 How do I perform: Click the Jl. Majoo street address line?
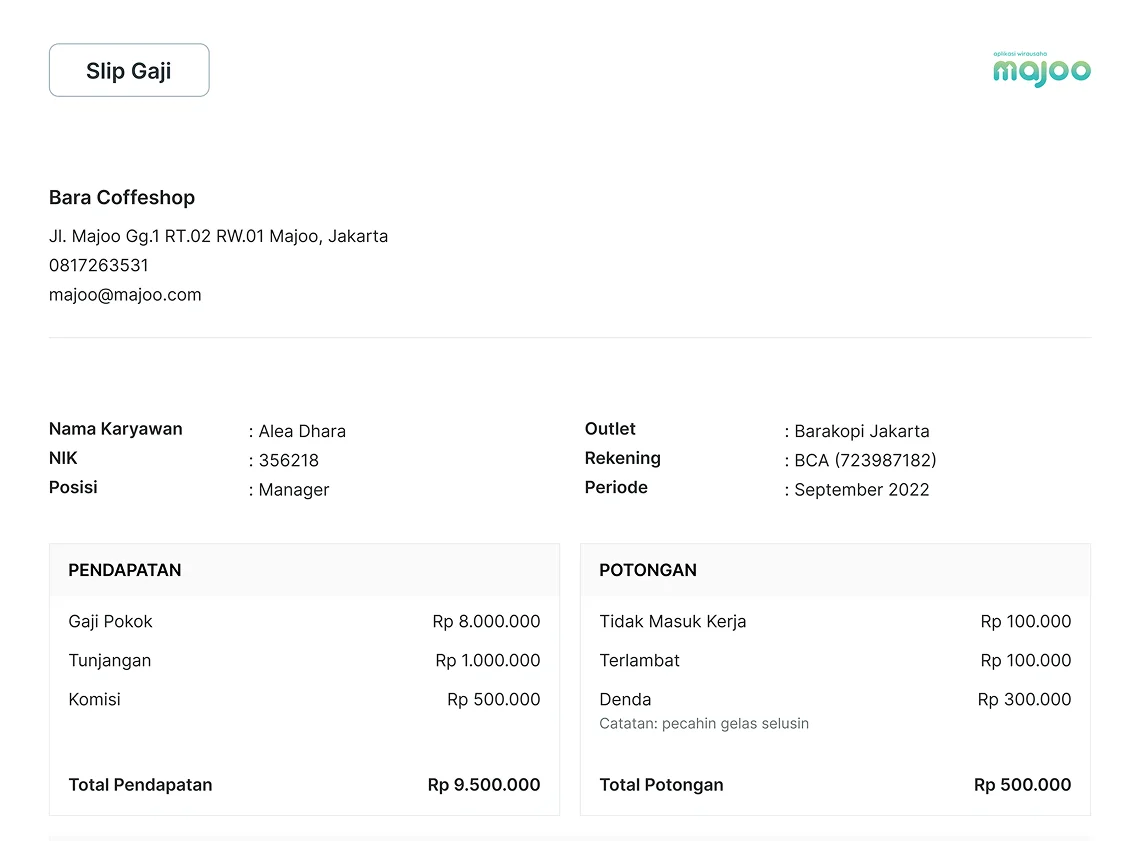click(218, 237)
